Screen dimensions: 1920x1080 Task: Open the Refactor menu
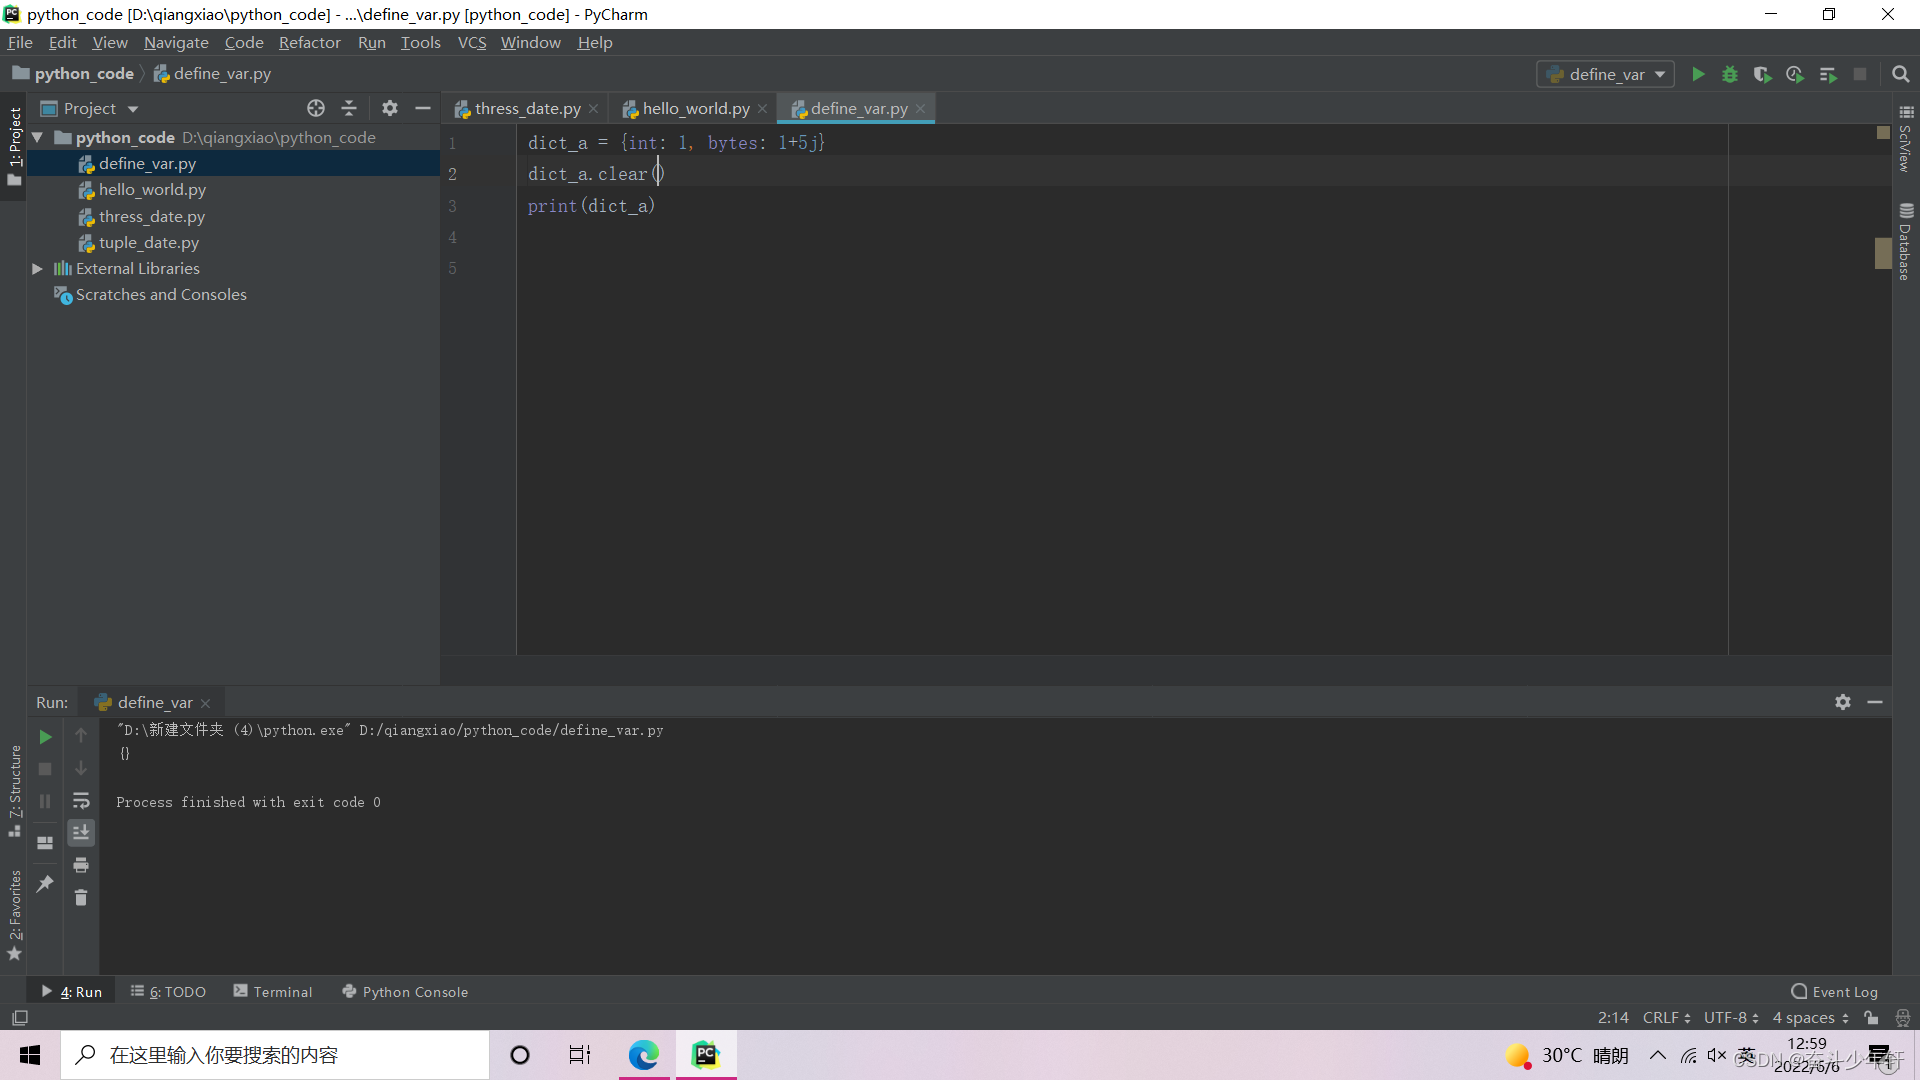[309, 42]
